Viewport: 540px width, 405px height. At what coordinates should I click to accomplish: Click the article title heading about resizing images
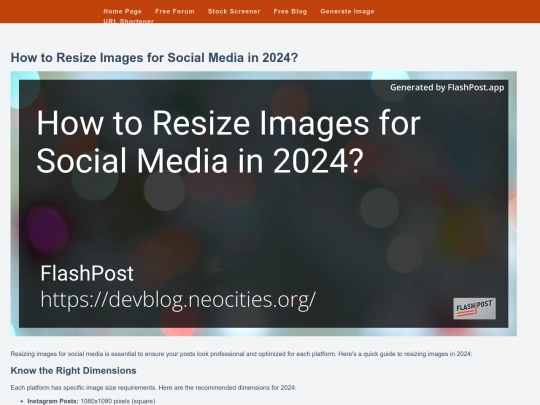[154, 58]
